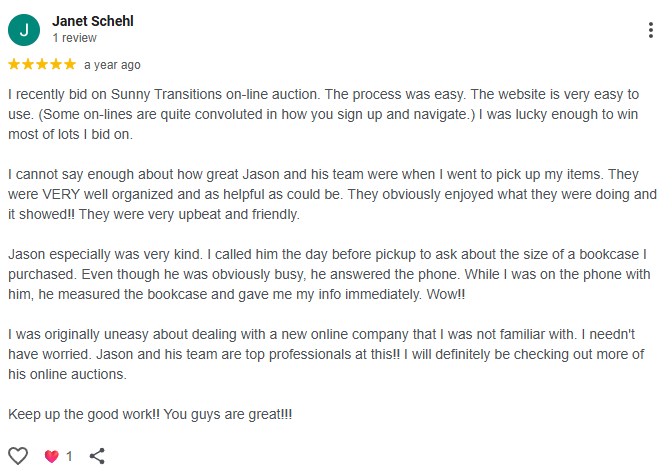Open Janet Schehl's profile name link
Screen dimensions: 669x475
pyautogui.click(x=93, y=21)
